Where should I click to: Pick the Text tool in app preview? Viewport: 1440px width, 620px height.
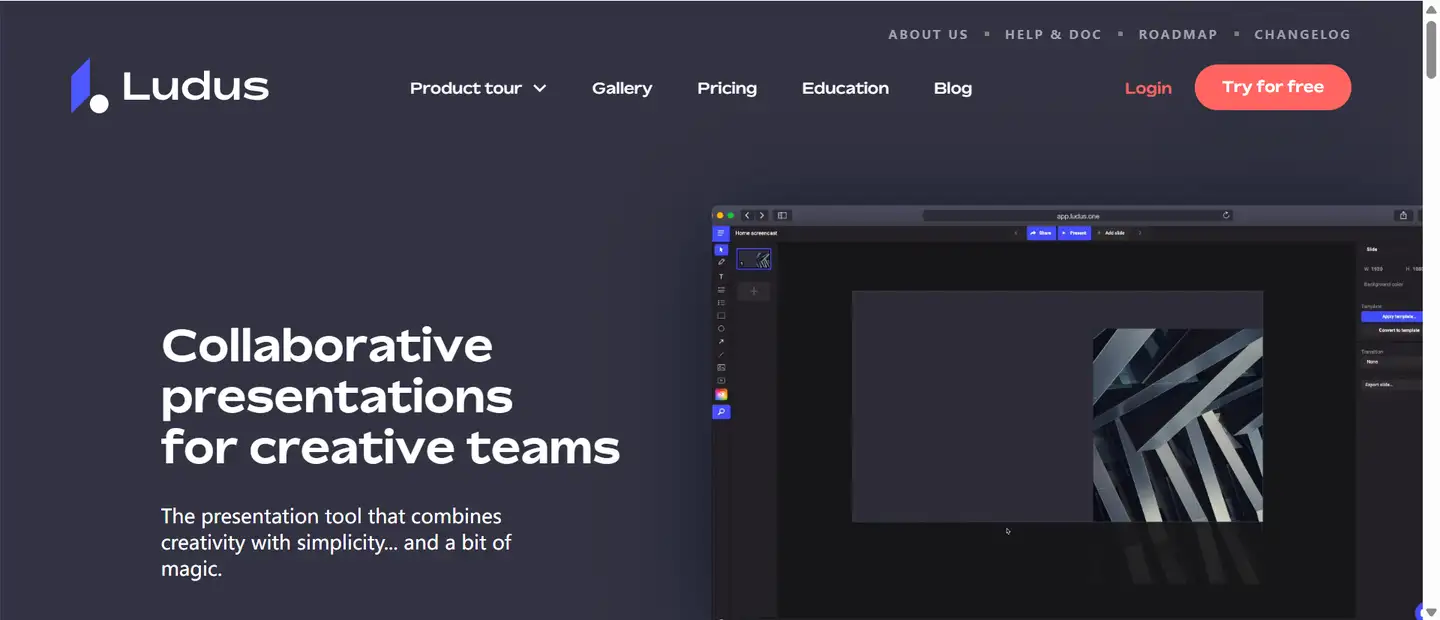(721, 276)
